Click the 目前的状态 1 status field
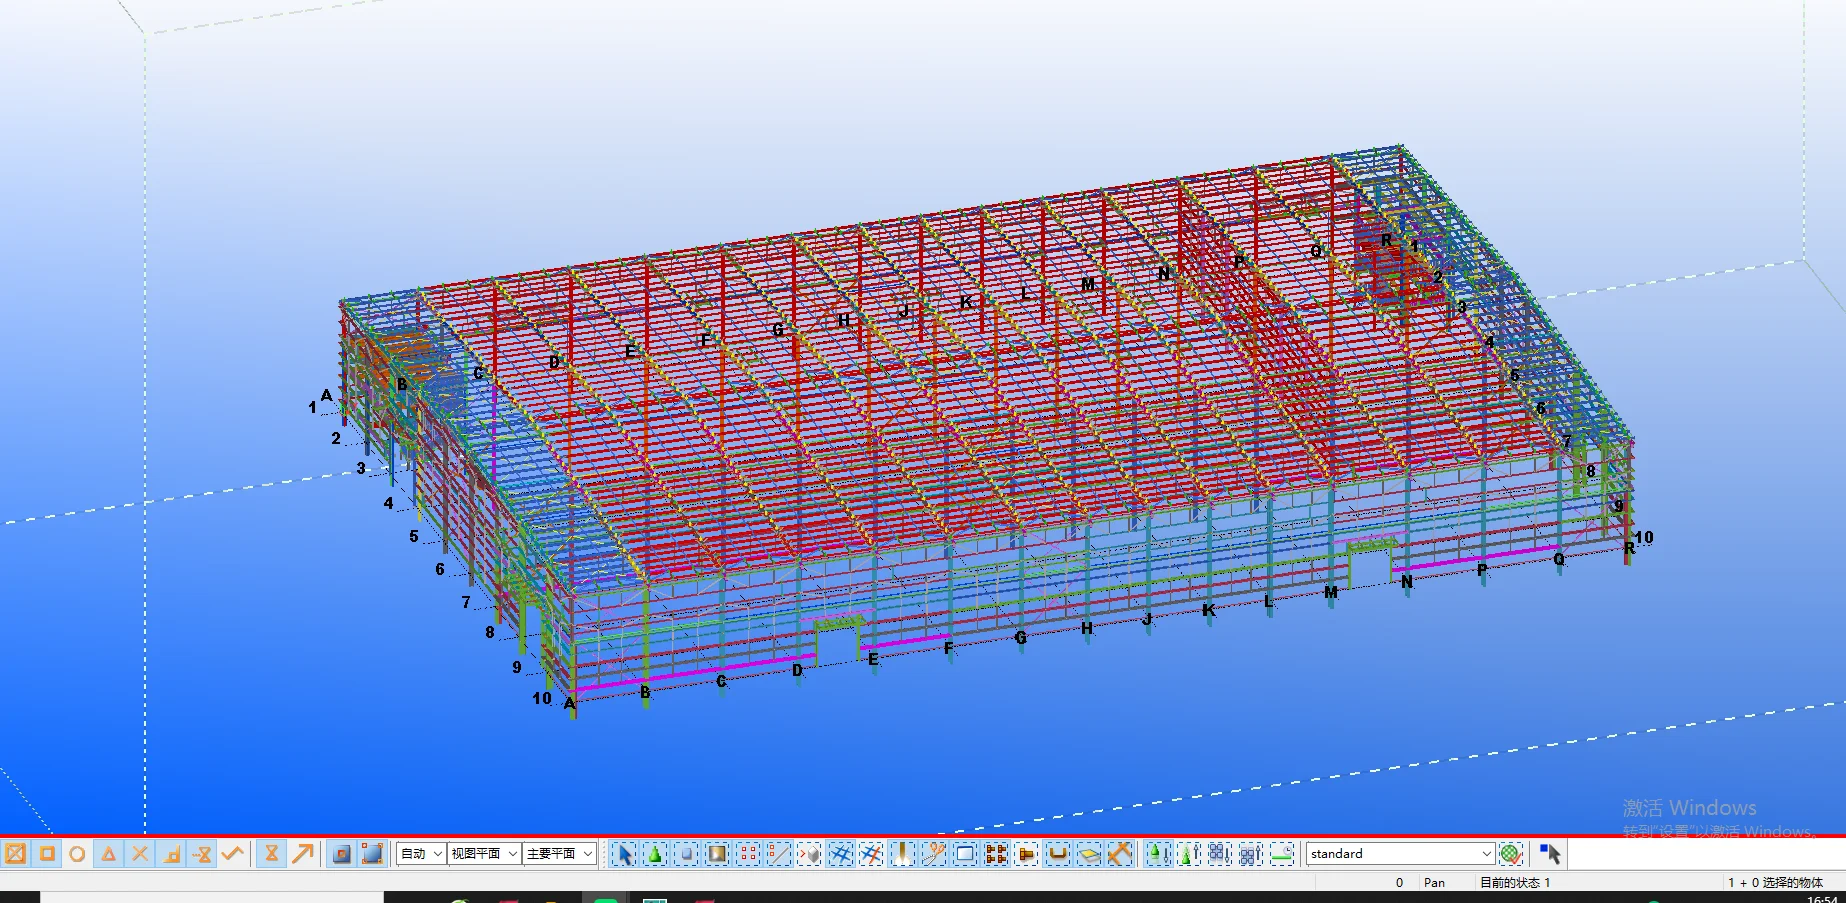The image size is (1846, 903). point(1514,882)
